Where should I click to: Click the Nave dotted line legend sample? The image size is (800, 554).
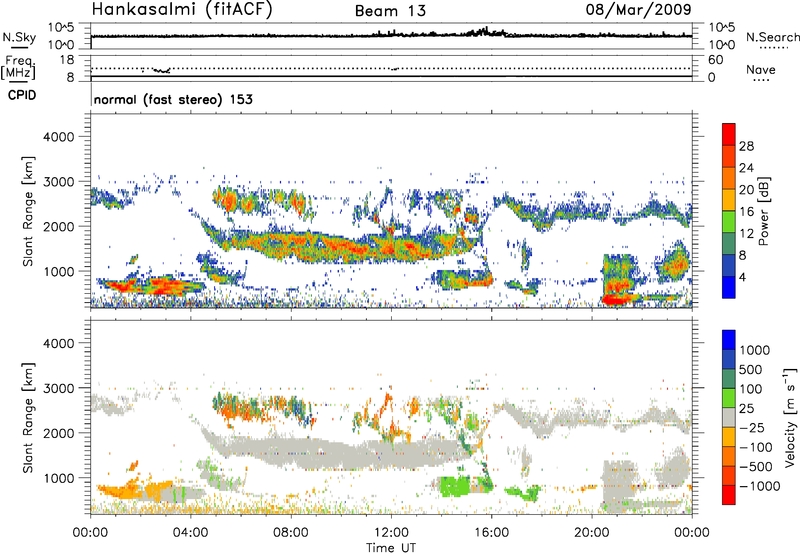tap(761, 80)
